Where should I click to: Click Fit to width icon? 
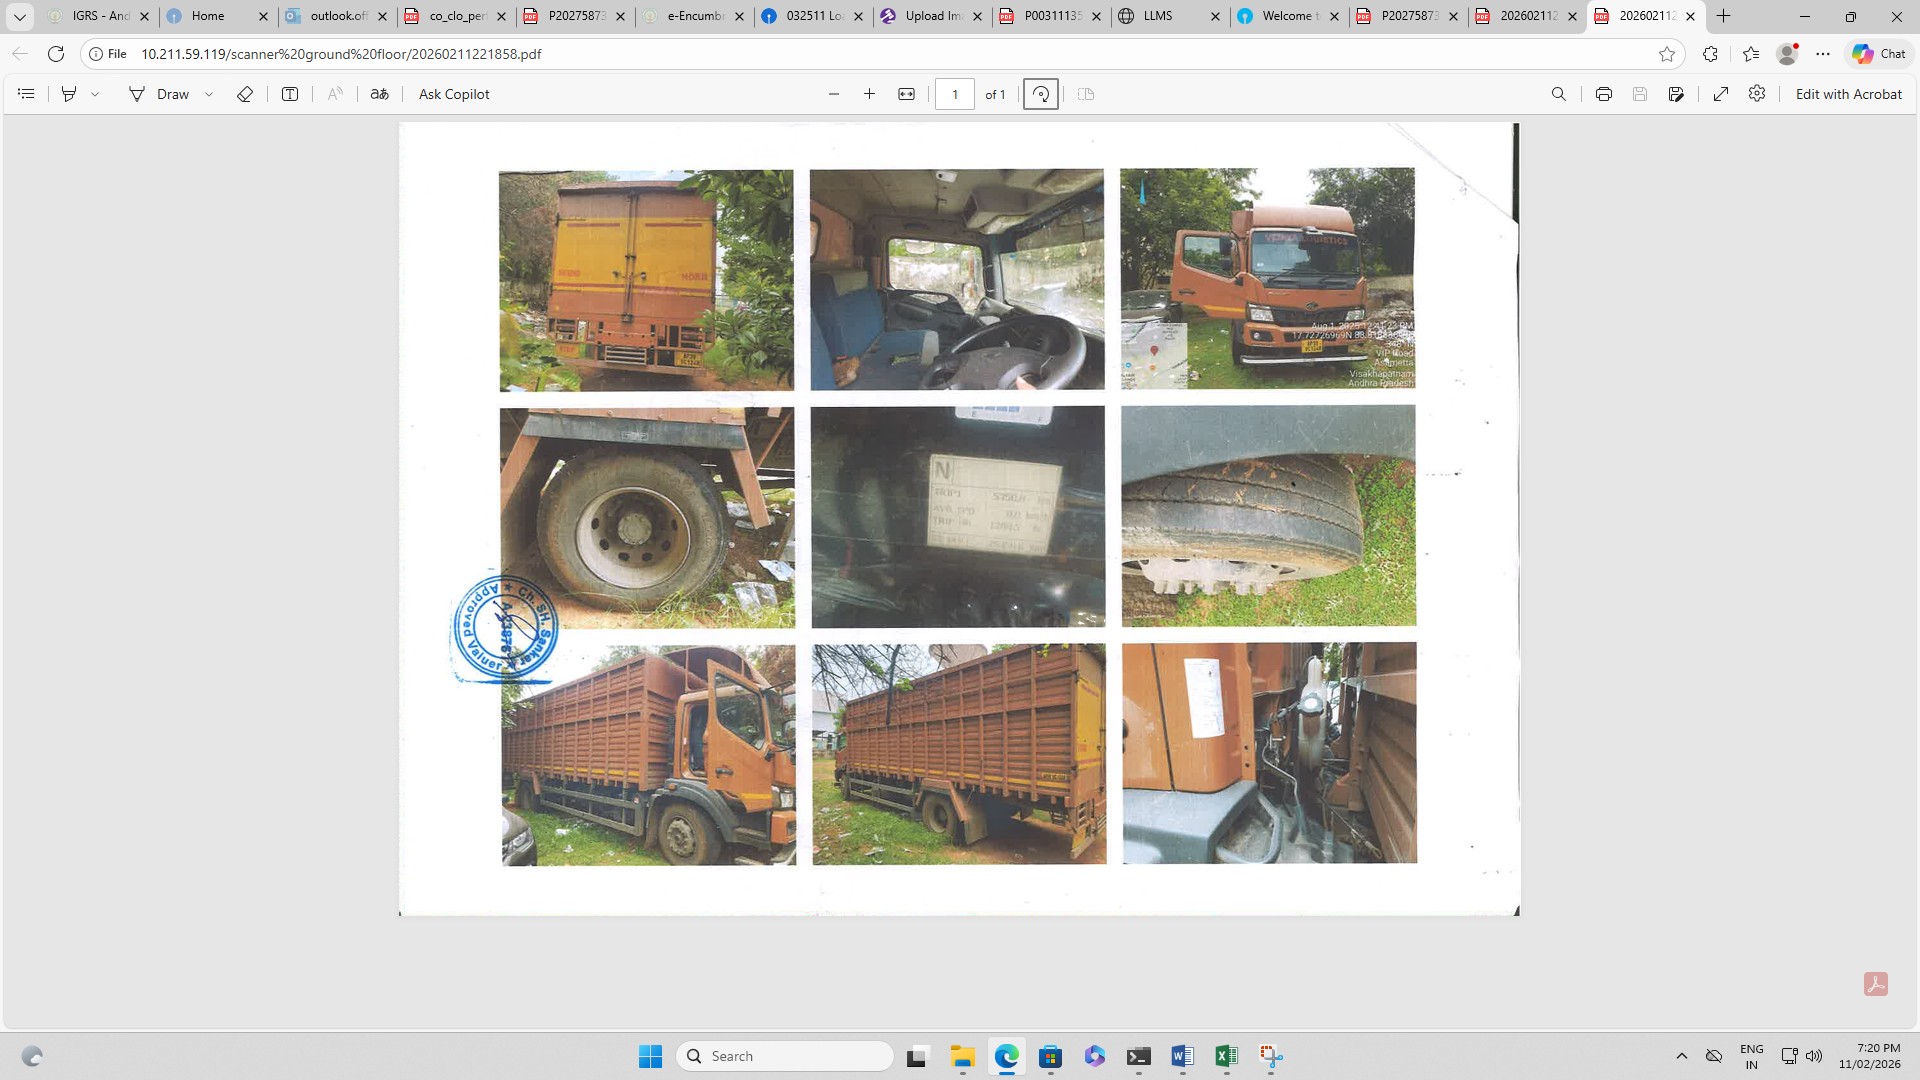click(906, 94)
